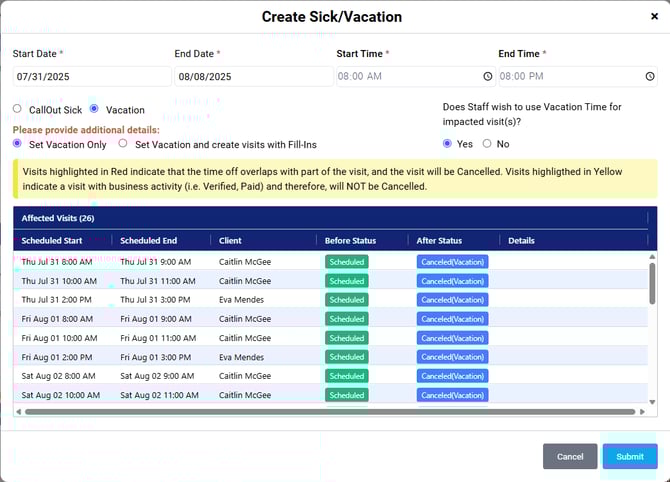Select the Vacation radio button
Viewport: 670px width, 482px height.
click(x=94, y=109)
